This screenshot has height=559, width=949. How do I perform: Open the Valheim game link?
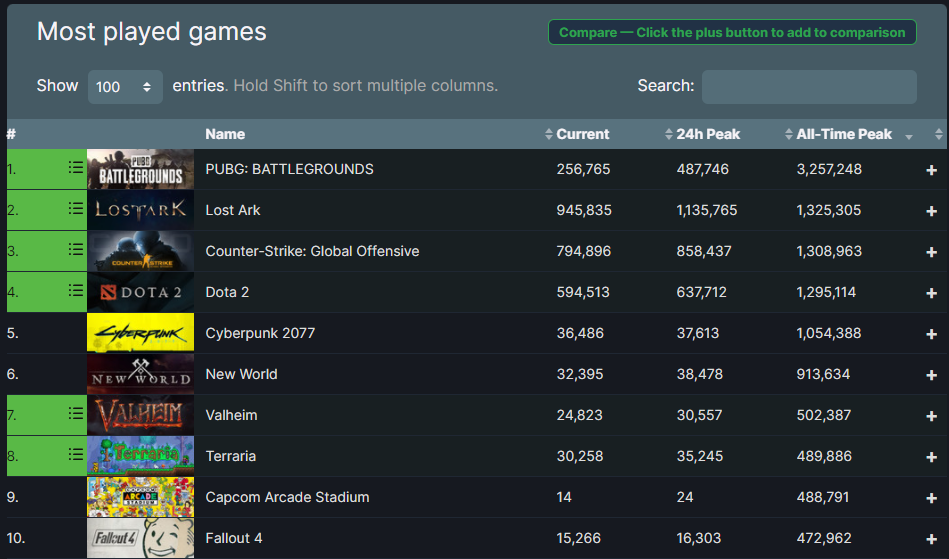pos(231,416)
